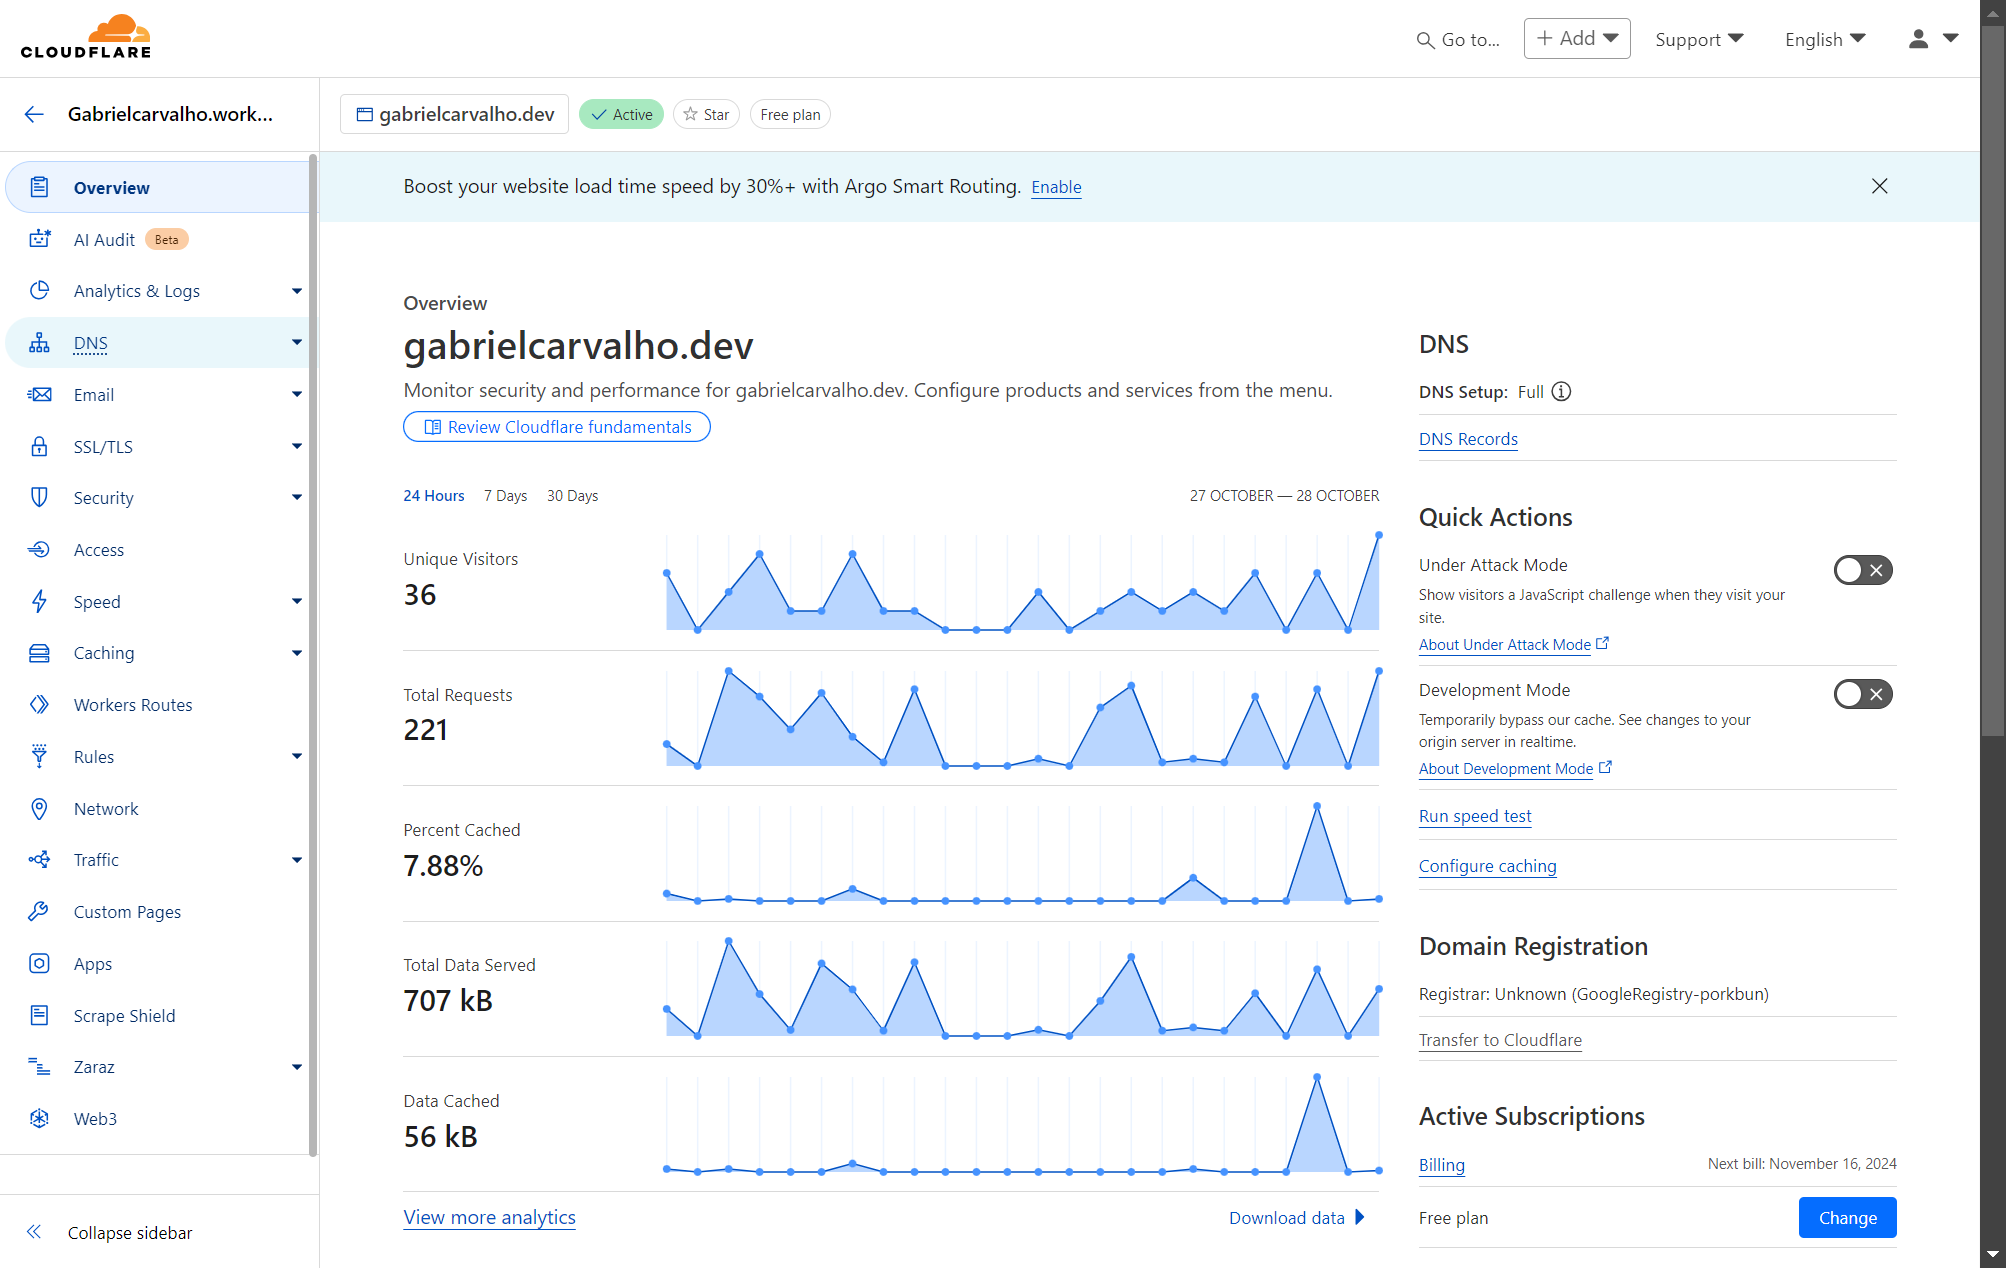Open the Support dropdown
The image size is (2006, 1268).
(1699, 39)
